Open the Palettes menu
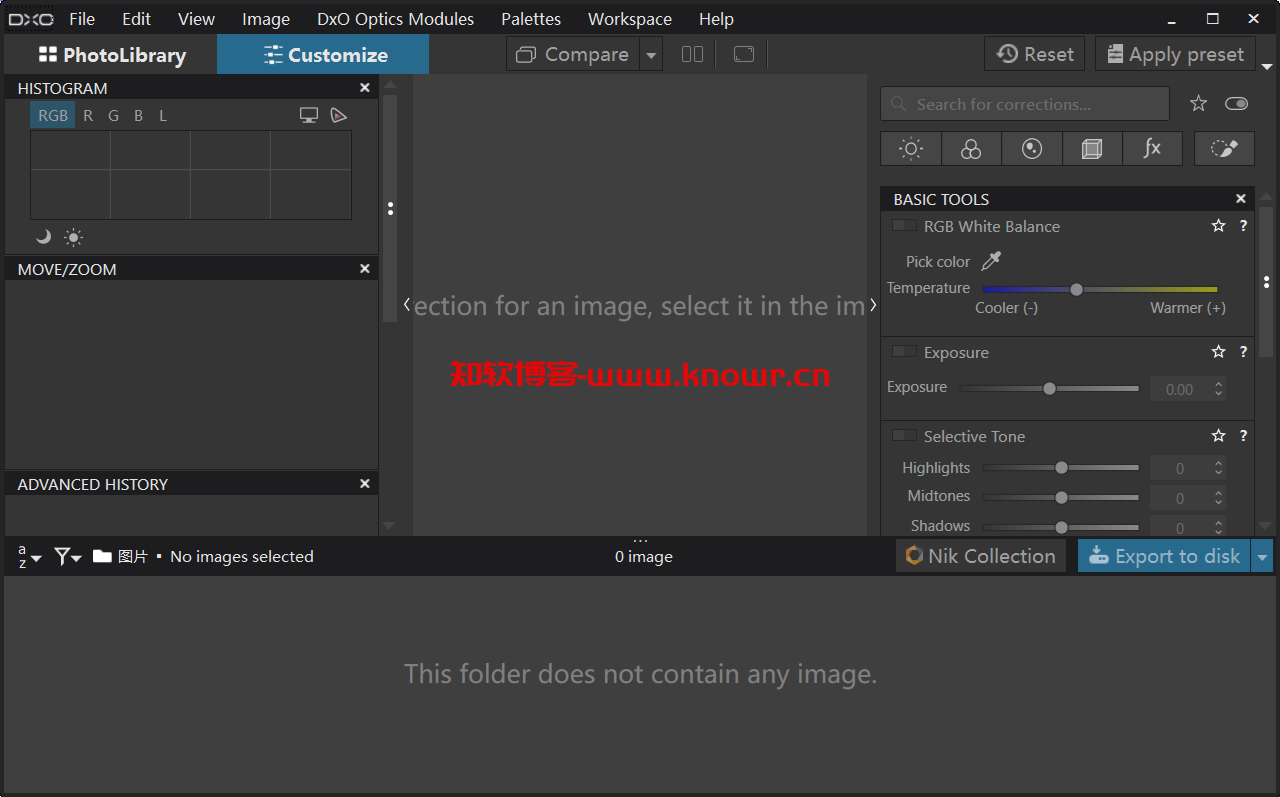Screen dimensions: 1280x797 tap(531, 19)
